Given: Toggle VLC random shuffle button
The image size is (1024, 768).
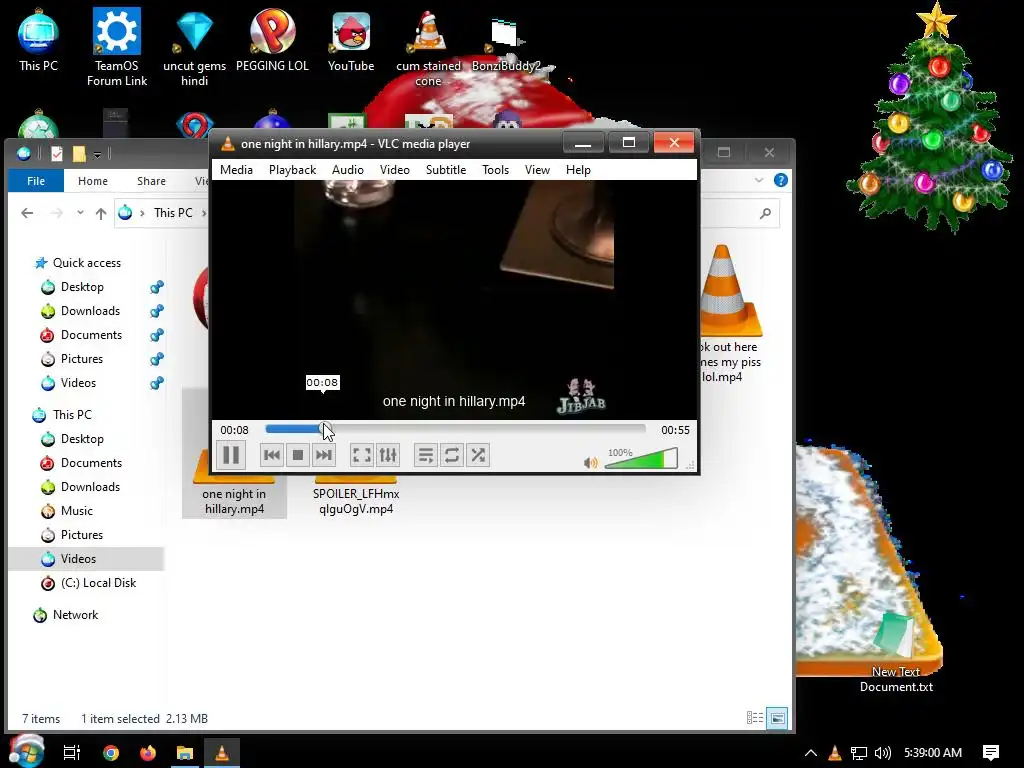Looking at the screenshot, I should 478,455.
